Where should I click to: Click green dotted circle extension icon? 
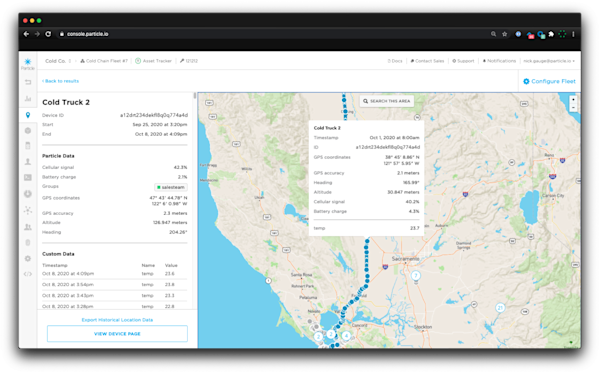[562, 34]
